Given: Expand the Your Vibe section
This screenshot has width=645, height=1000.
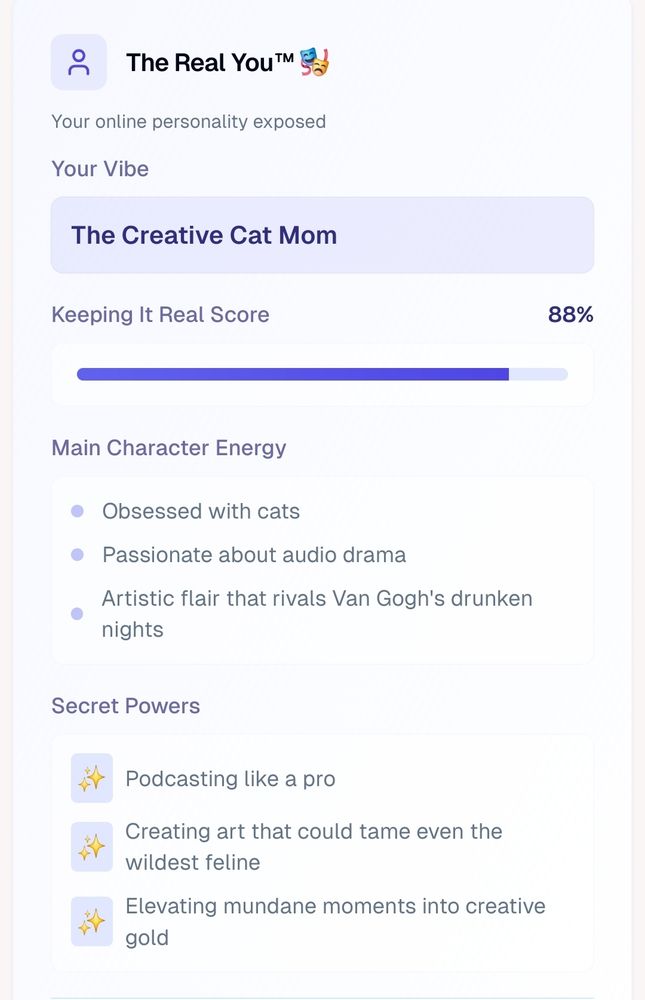Looking at the screenshot, I should 100,168.
